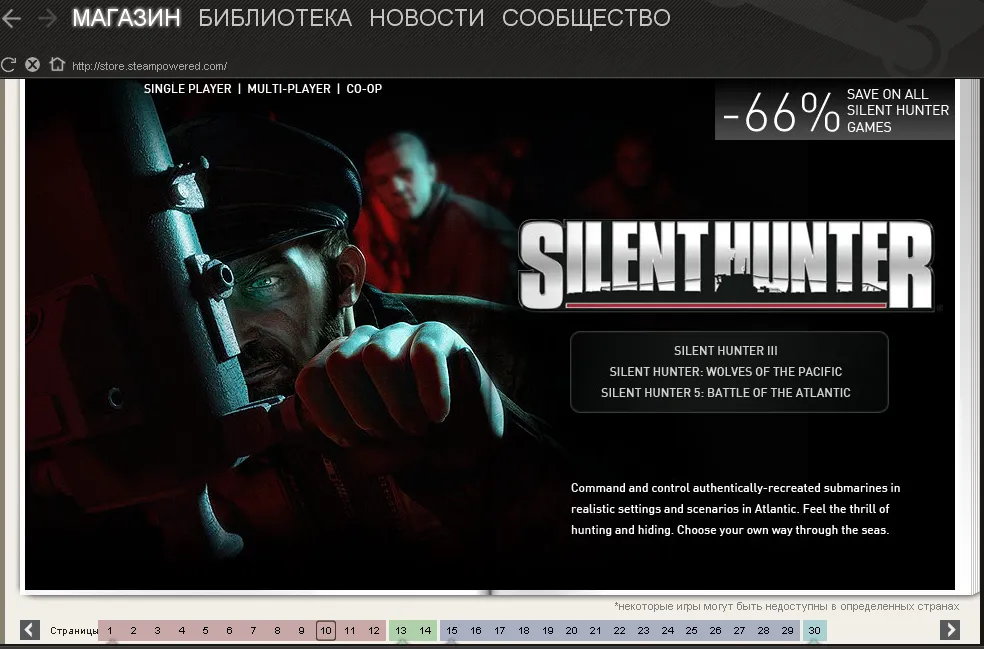Go to page 20

tap(571, 630)
